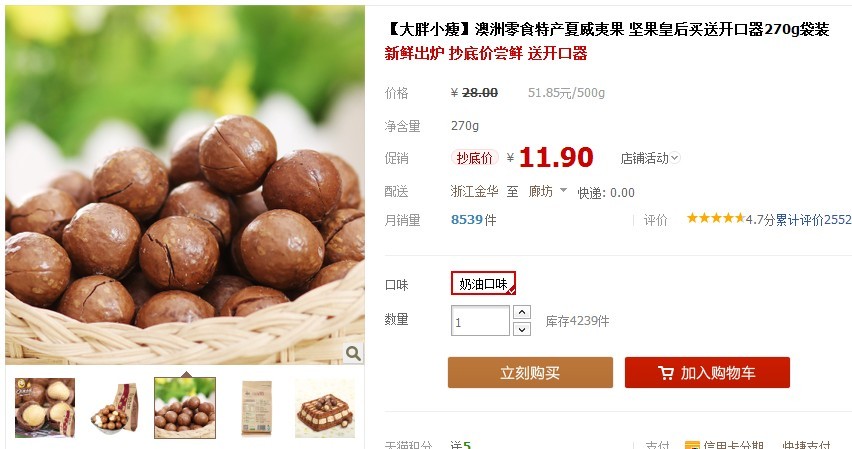This screenshot has height=449, width=852.
Task: Click the 加入购物车 button
Action: (707, 372)
